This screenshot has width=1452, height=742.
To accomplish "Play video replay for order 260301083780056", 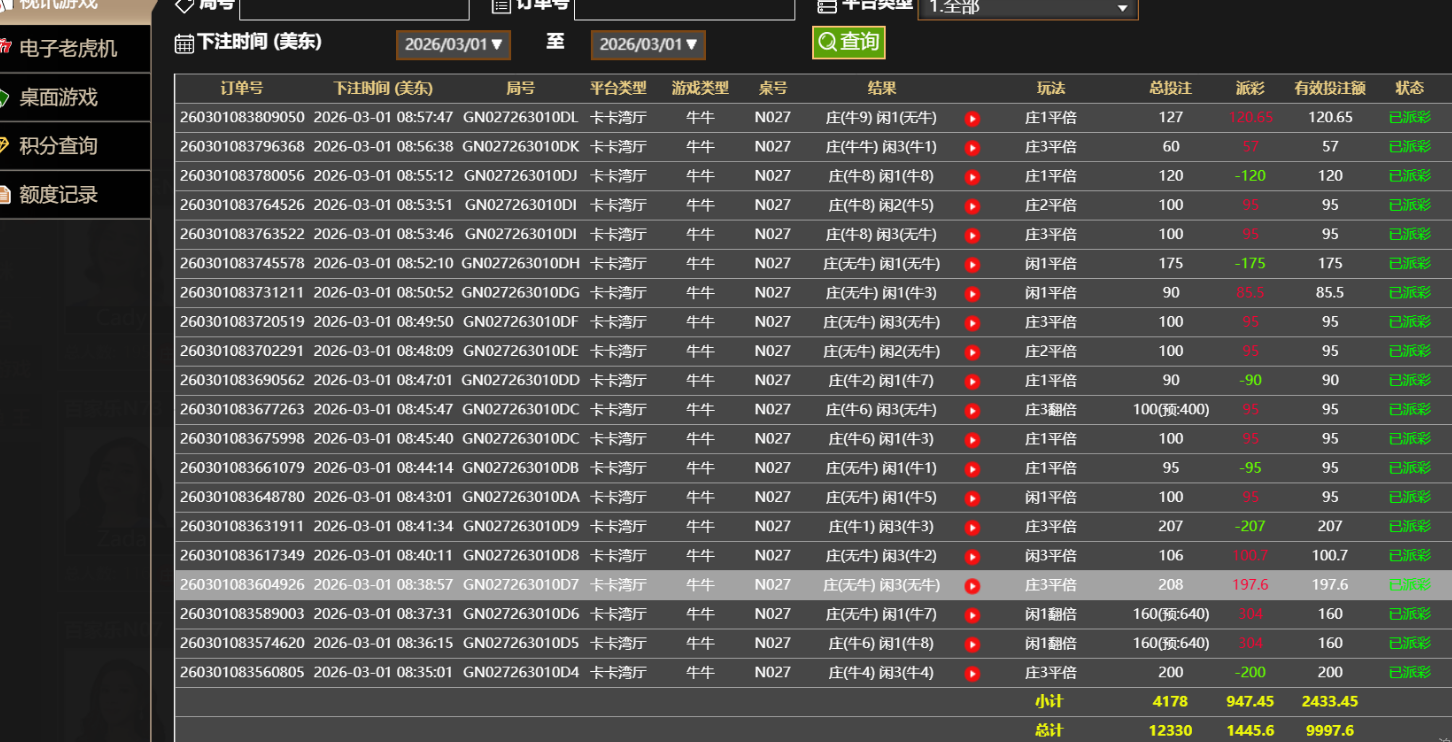I will tap(971, 177).
